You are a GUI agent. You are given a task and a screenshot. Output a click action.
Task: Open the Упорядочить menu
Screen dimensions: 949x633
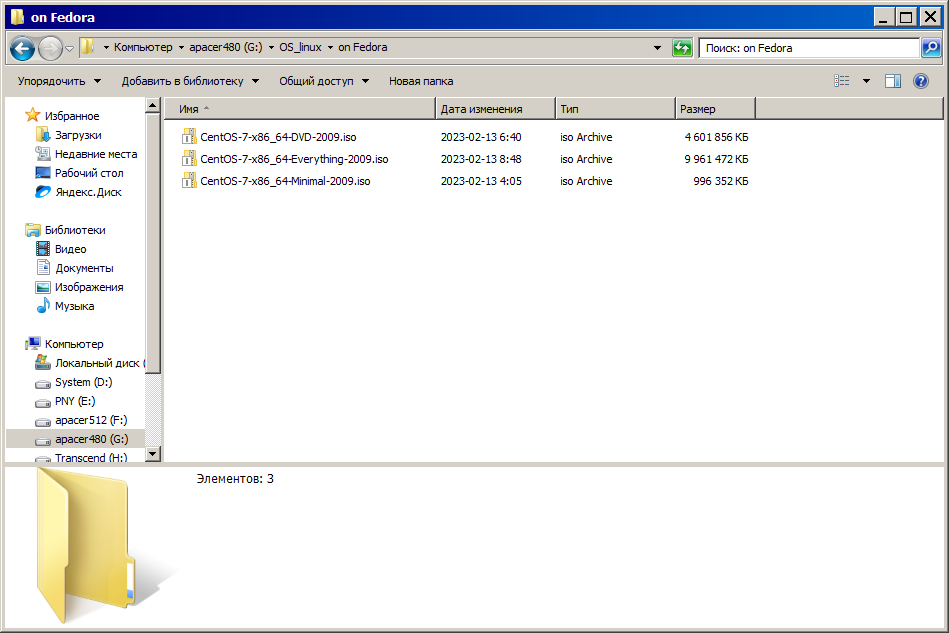[59, 81]
